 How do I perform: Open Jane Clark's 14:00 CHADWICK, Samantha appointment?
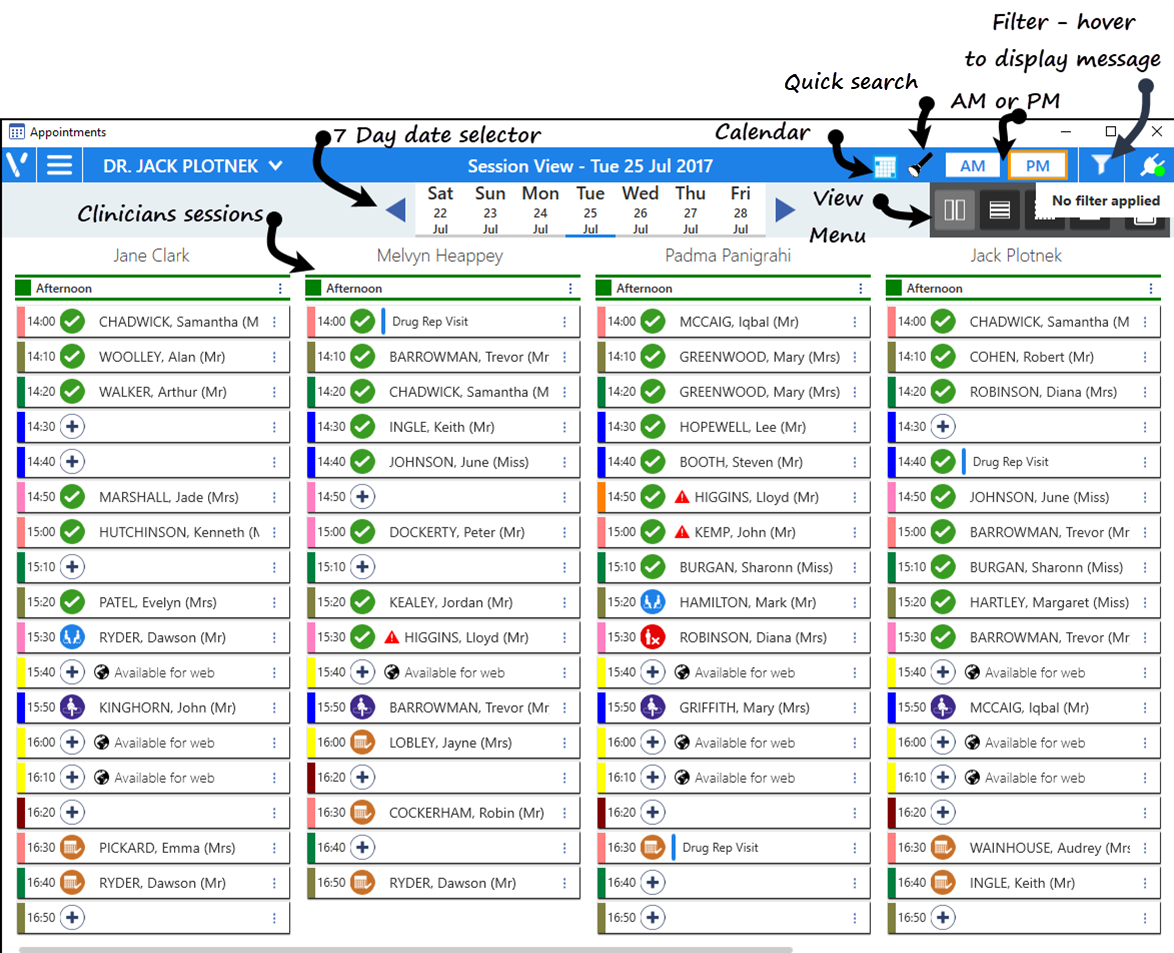pos(153,322)
